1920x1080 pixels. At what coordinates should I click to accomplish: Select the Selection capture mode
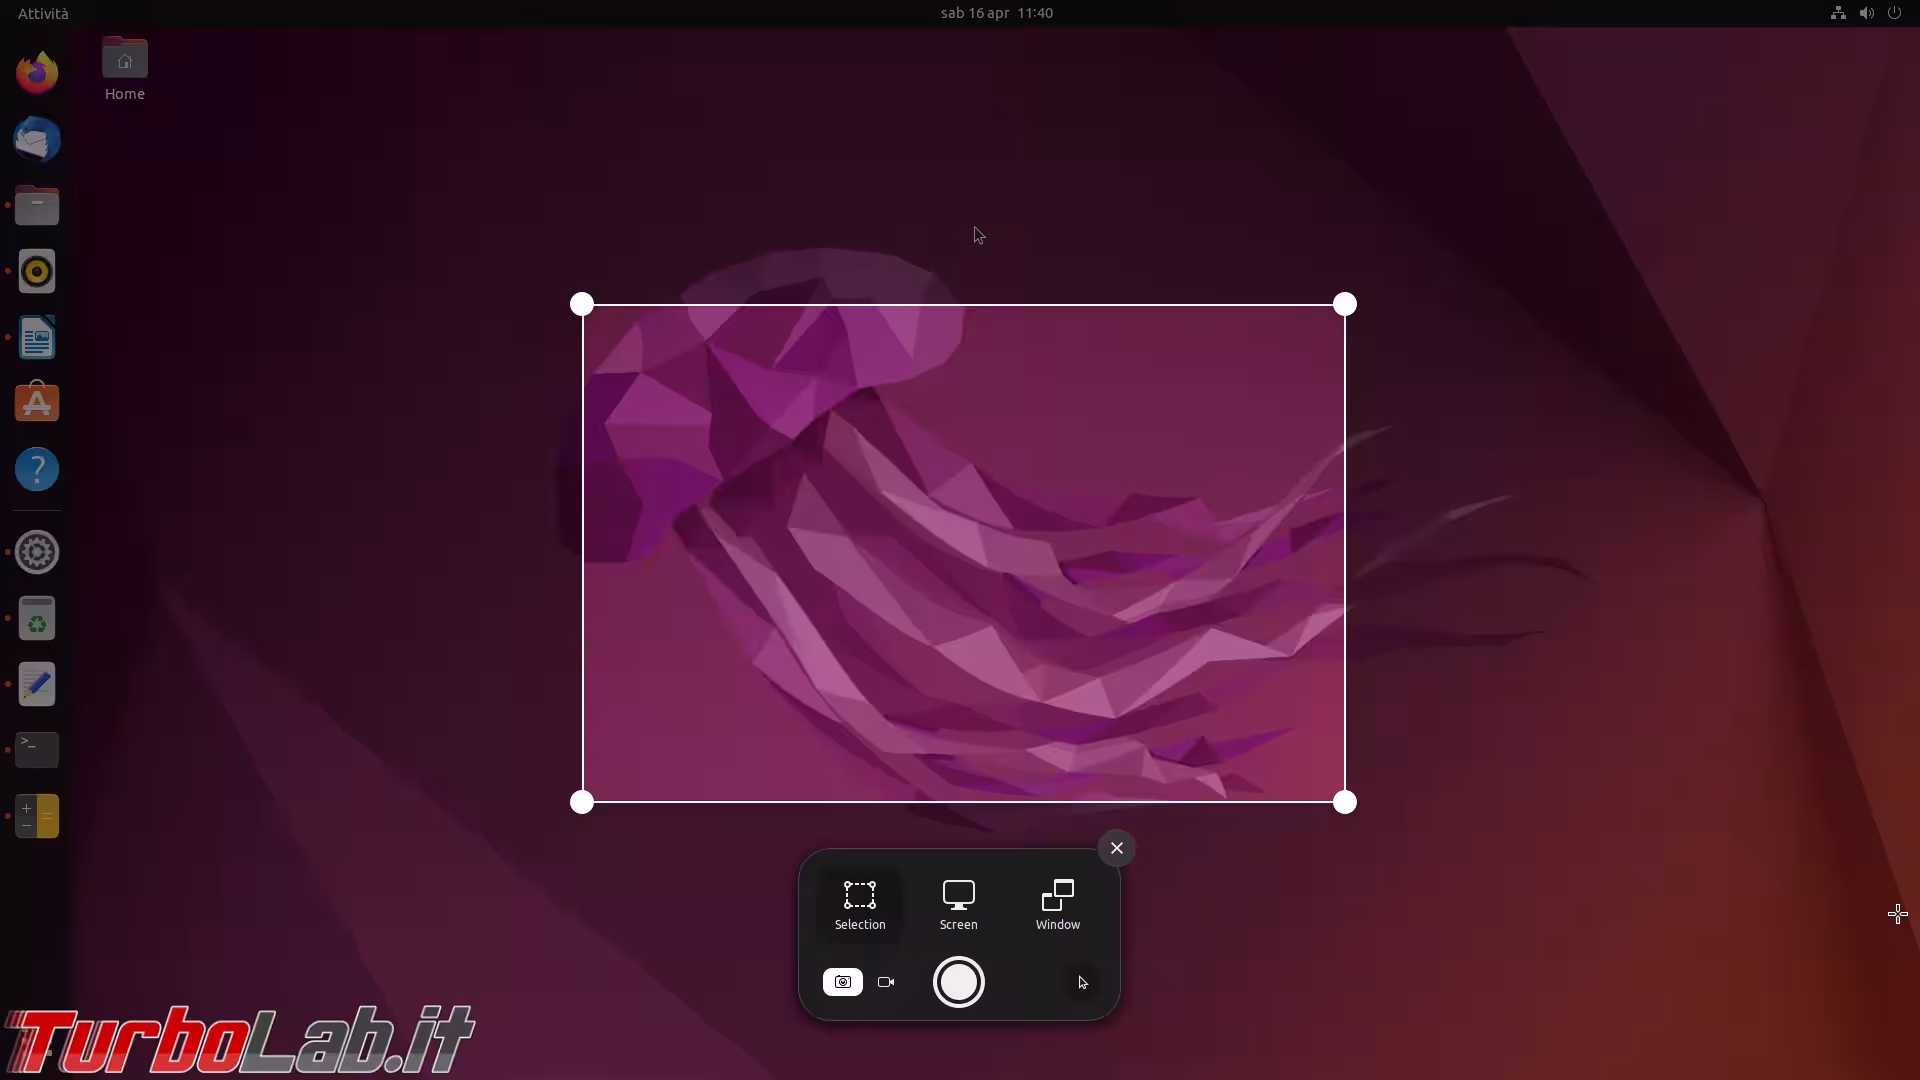[860, 904]
